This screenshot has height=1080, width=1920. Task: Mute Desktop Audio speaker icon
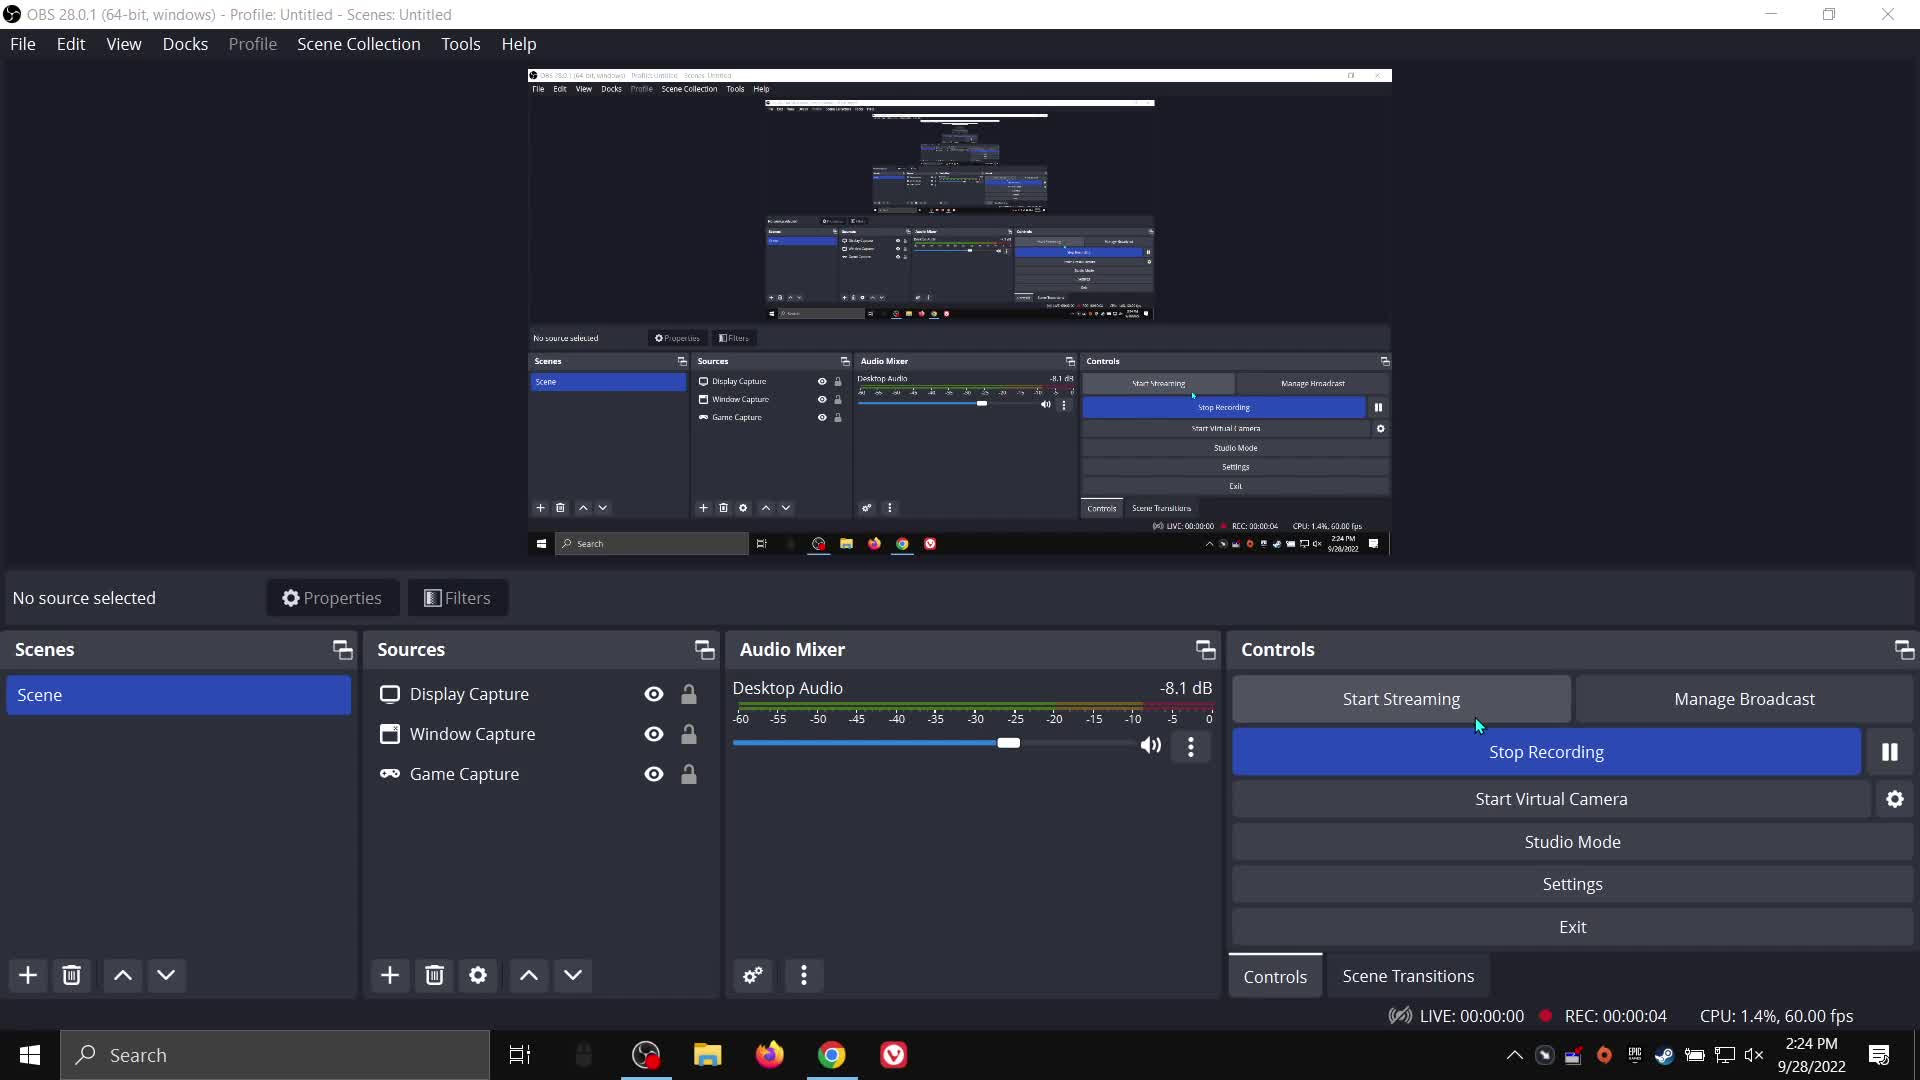click(1151, 745)
